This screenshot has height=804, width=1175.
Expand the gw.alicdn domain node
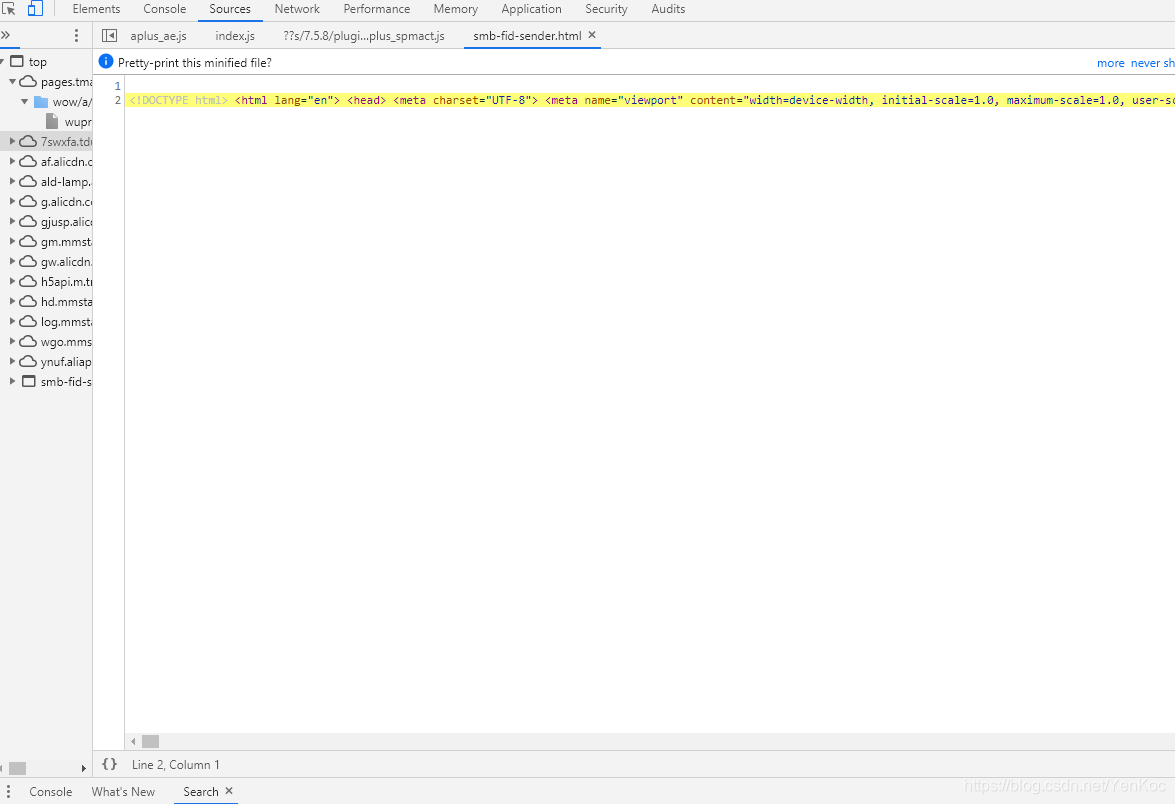[12, 262]
